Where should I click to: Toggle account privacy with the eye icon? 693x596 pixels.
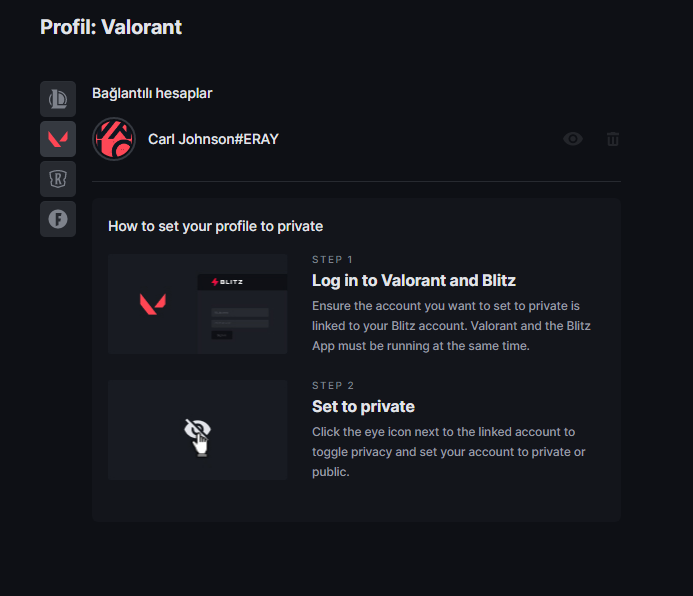[573, 139]
